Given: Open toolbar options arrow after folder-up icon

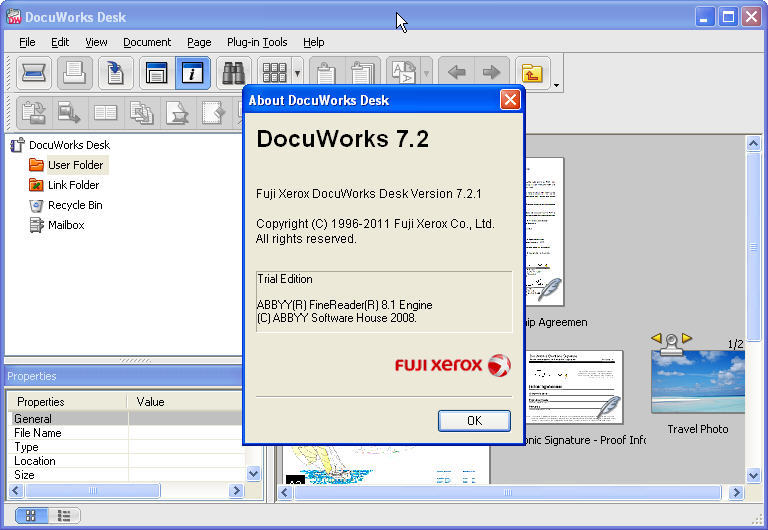Looking at the screenshot, I should [556, 85].
